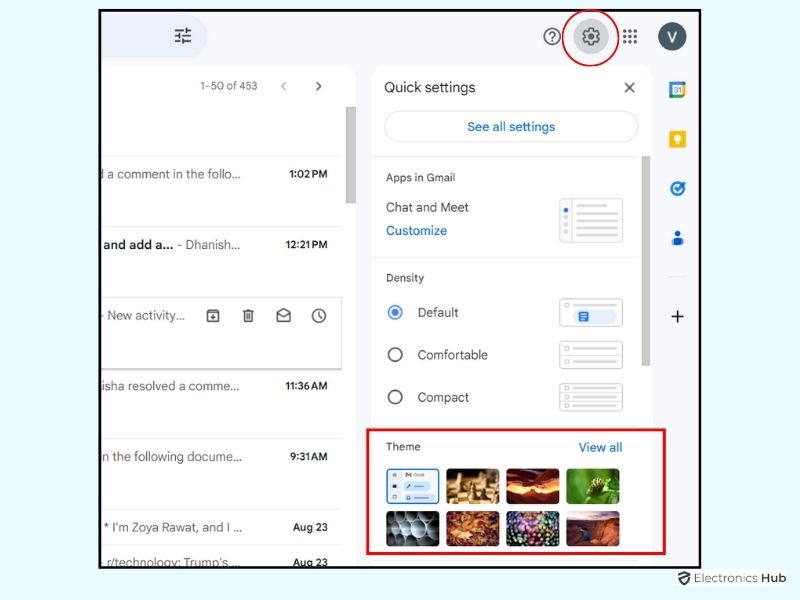Viewport: 800px width, 600px height.
Task: Choose the Compact density radio button
Action: [395, 397]
